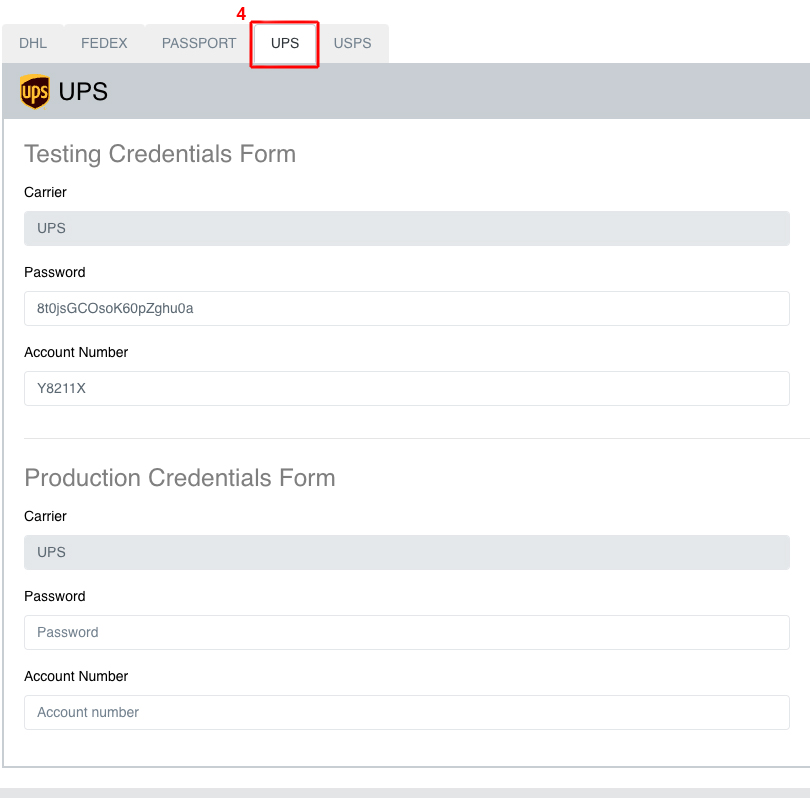Image resolution: width=810 pixels, height=798 pixels.
Task: Click the Production Carrier field showing UPS
Action: [x=407, y=552]
